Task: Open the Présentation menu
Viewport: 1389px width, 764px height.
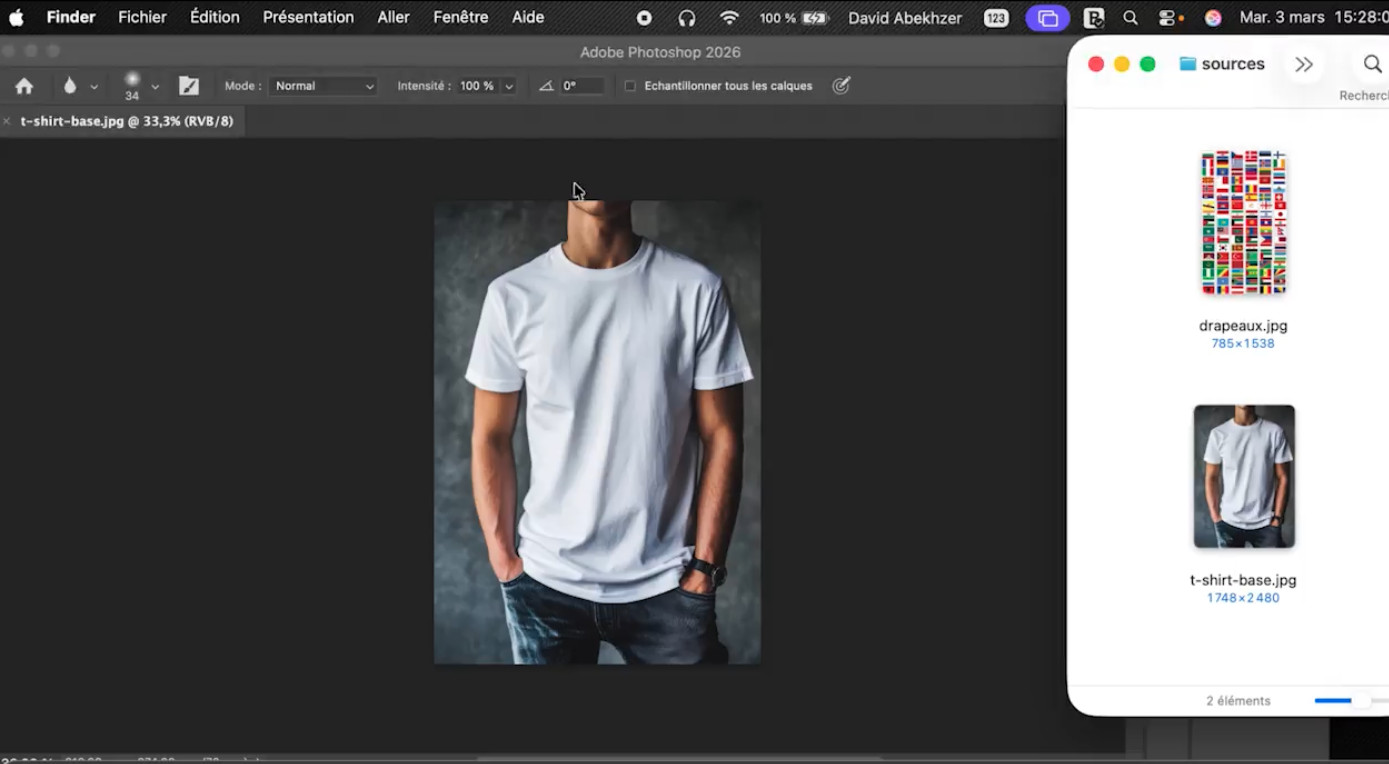Action: click(308, 17)
